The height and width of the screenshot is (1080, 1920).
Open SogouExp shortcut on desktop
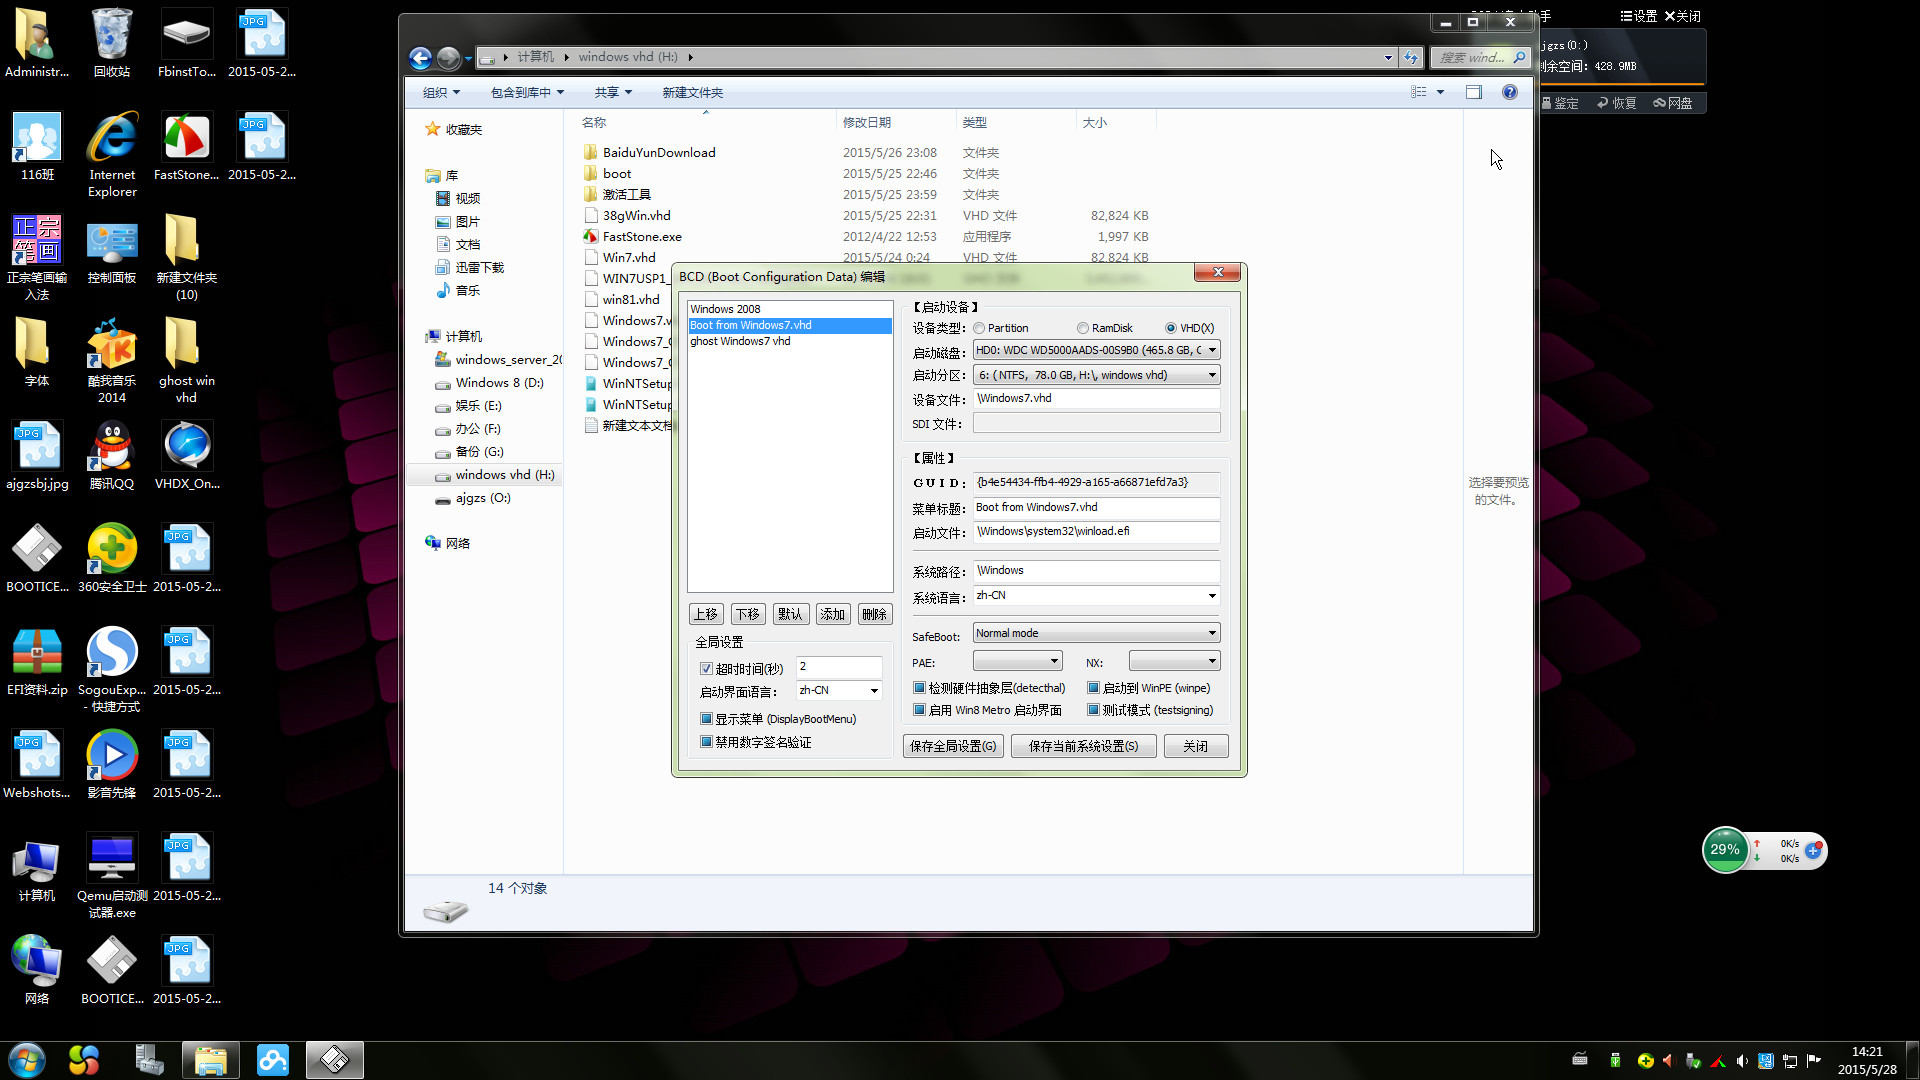pyautogui.click(x=112, y=670)
